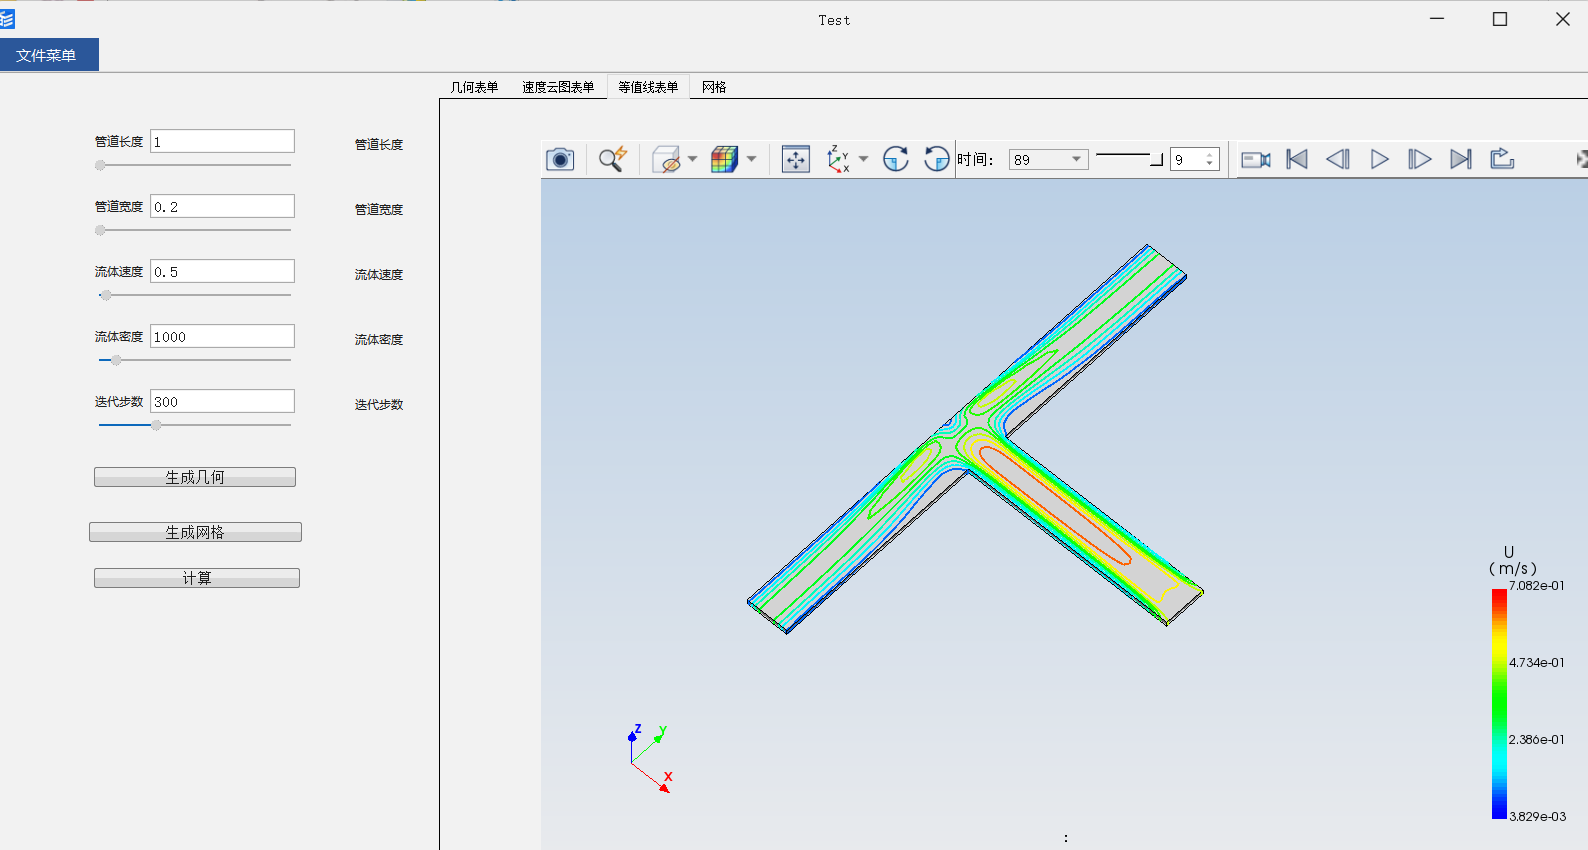Open the dropdown next to box visibility icon
The height and width of the screenshot is (850, 1588).
point(692,159)
